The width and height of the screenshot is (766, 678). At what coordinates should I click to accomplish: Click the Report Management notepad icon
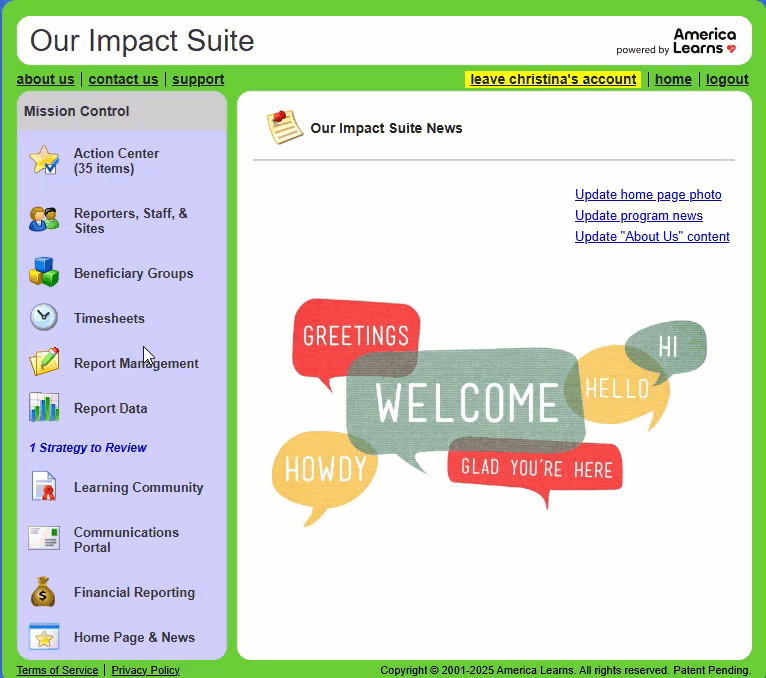point(44,362)
